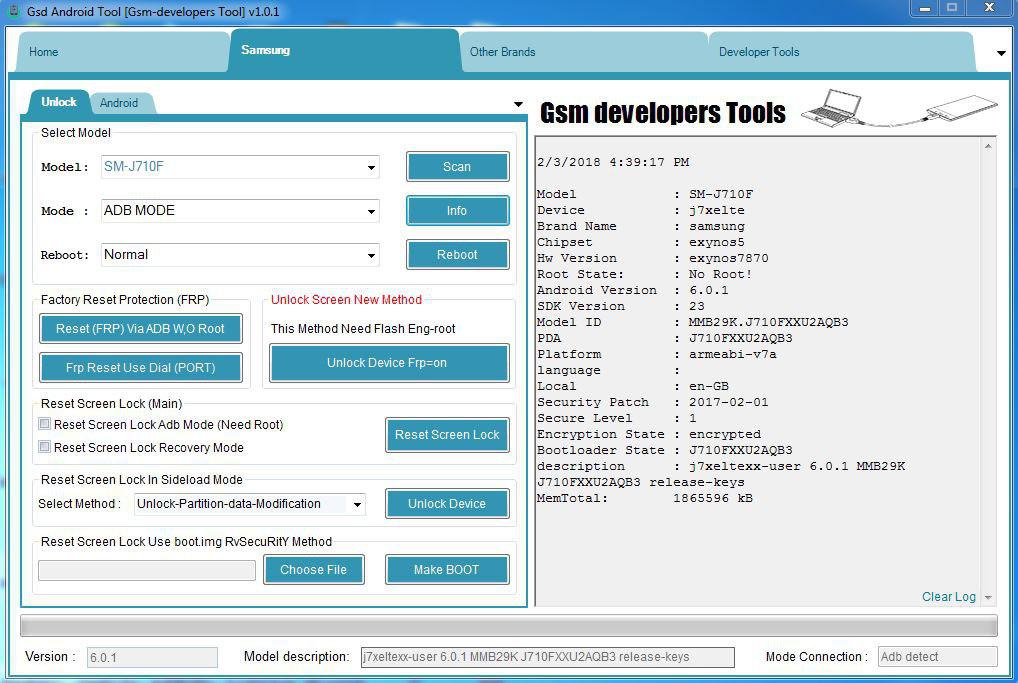The image size is (1018, 683).
Task: Click the Mode Connection Adb detect field
Action: coord(937,657)
